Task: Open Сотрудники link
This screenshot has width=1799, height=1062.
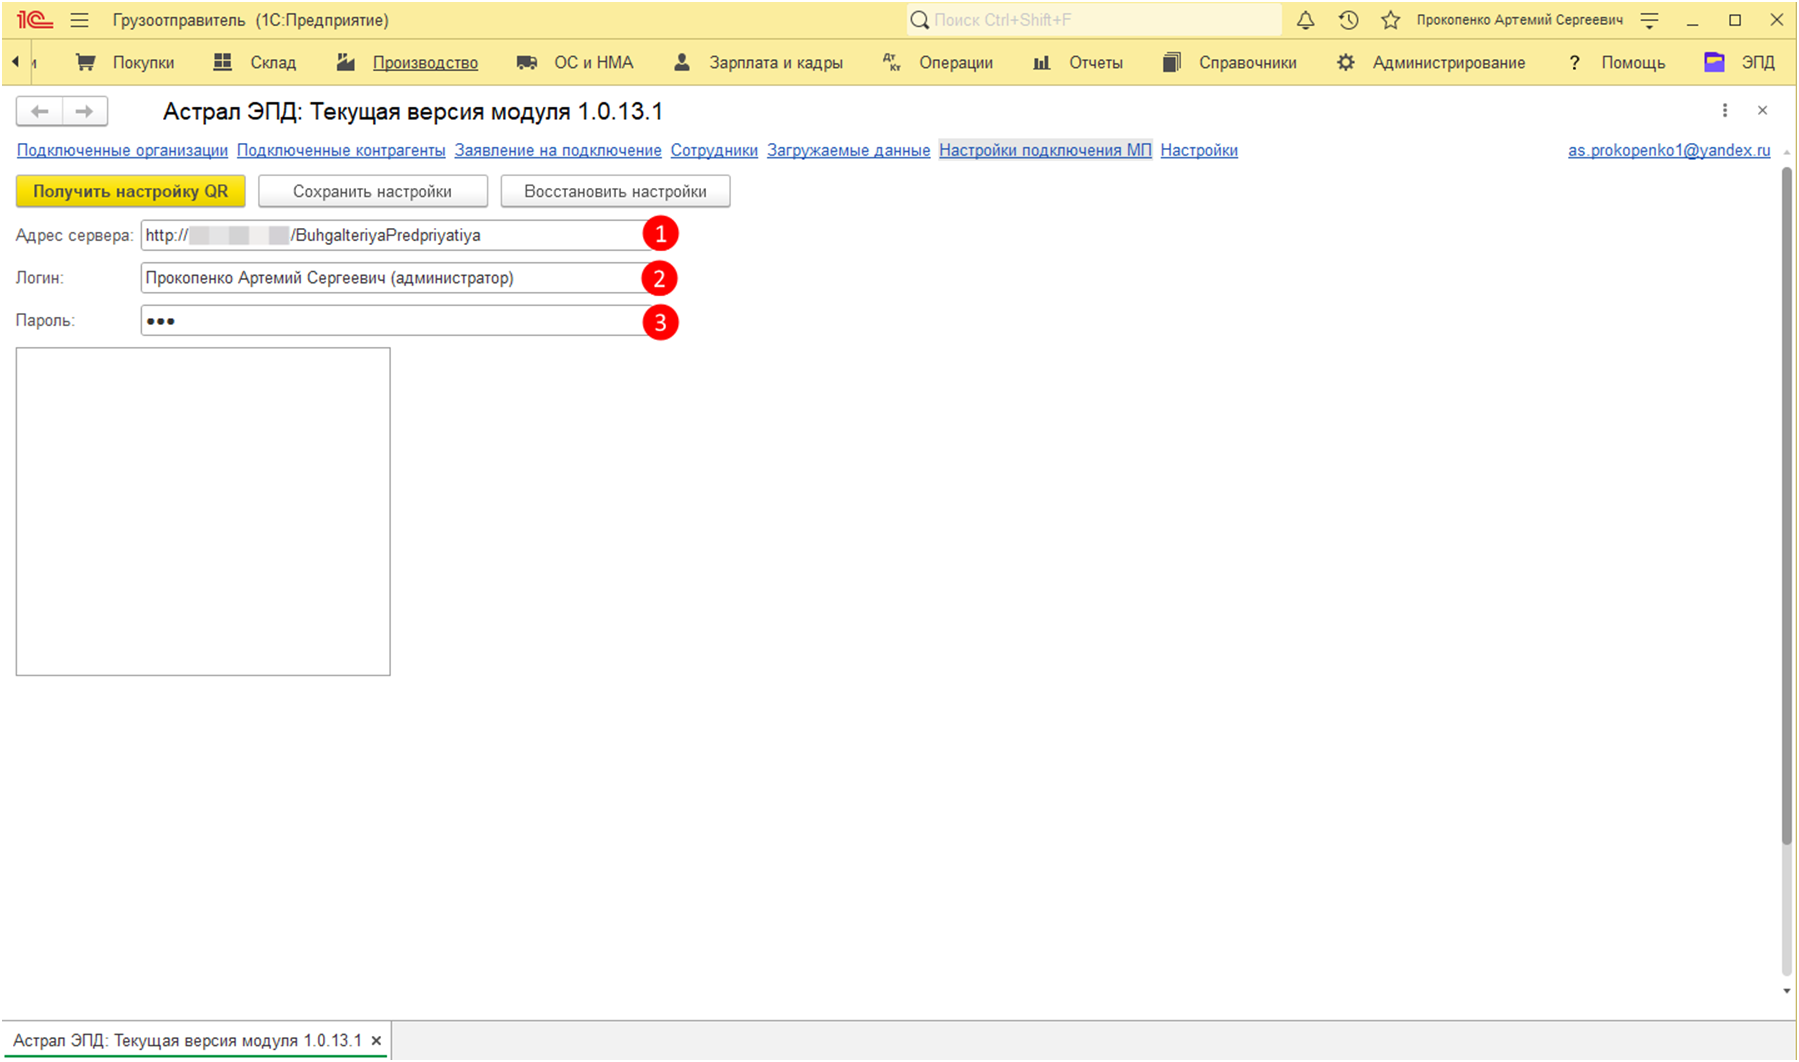Action: click(714, 150)
